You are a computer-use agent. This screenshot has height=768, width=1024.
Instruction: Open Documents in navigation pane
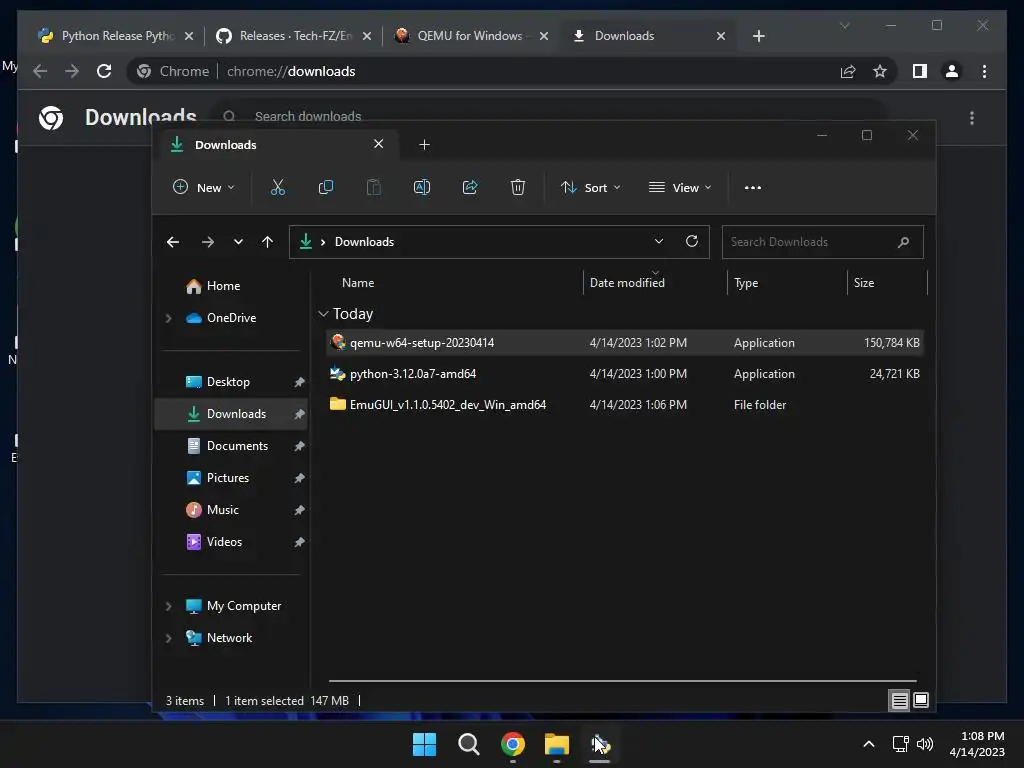click(237, 446)
